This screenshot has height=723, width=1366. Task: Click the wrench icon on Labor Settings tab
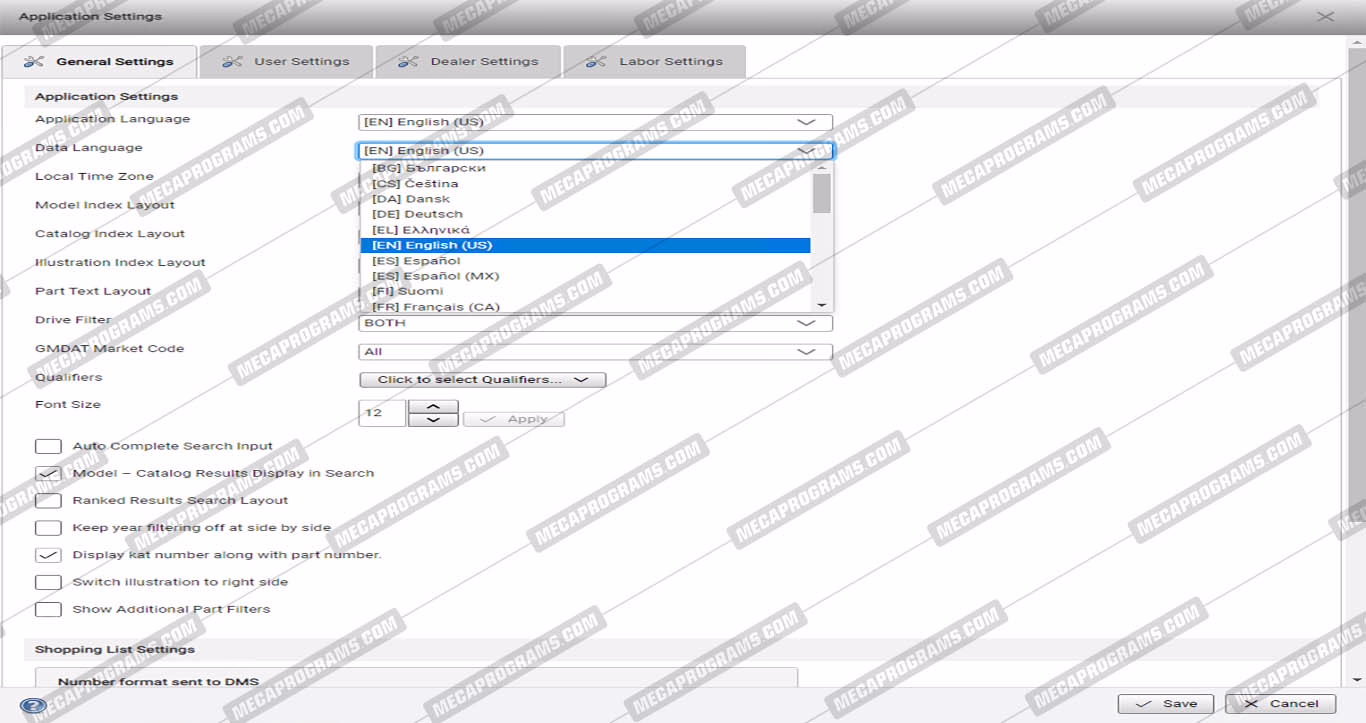[x=596, y=62]
